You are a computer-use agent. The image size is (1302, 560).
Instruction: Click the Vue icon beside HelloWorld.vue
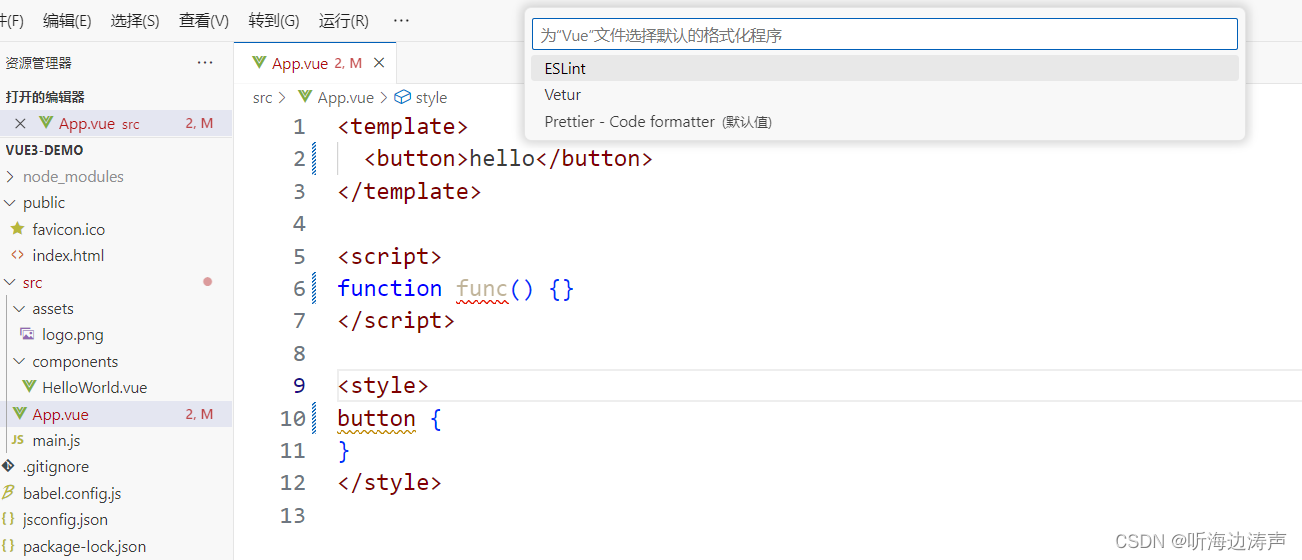tap(27, 387)
